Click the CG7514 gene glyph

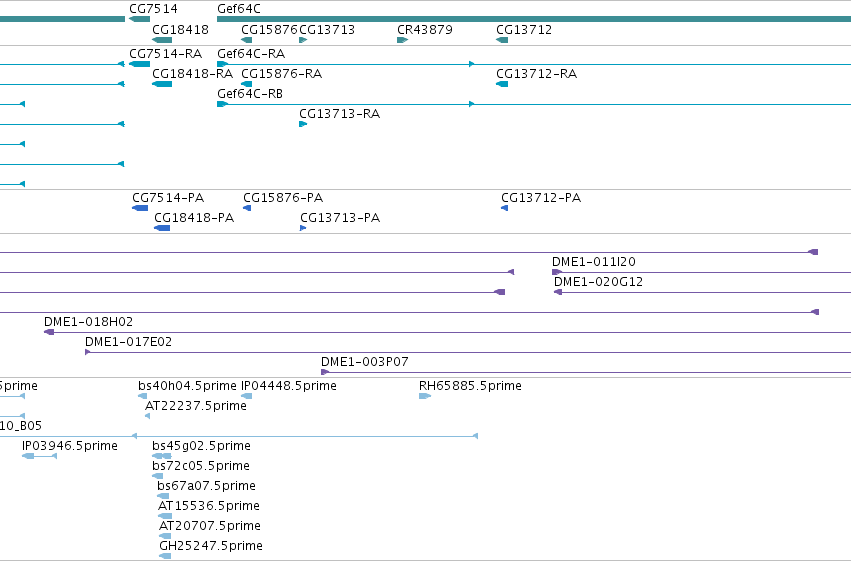(x=139, y=19)
